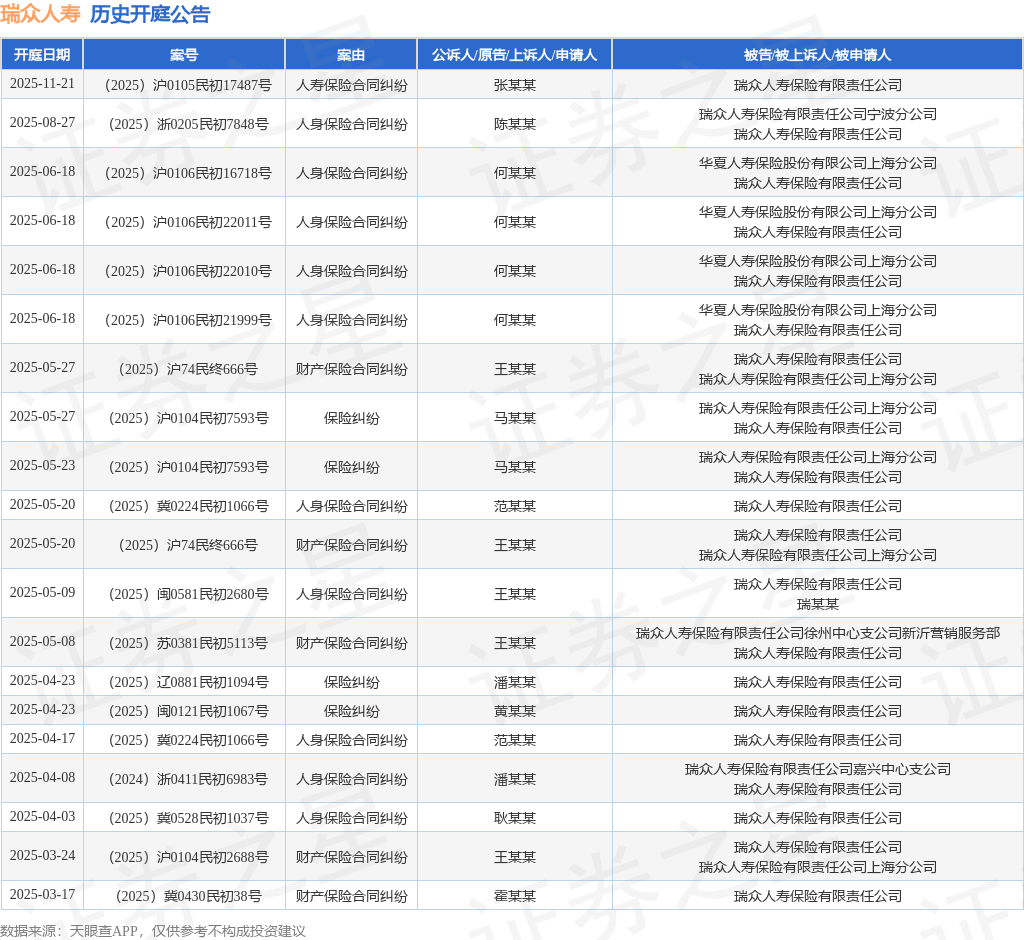Click defendant 瑞众人寿保险有限责任公司宁波分公司

818,114
